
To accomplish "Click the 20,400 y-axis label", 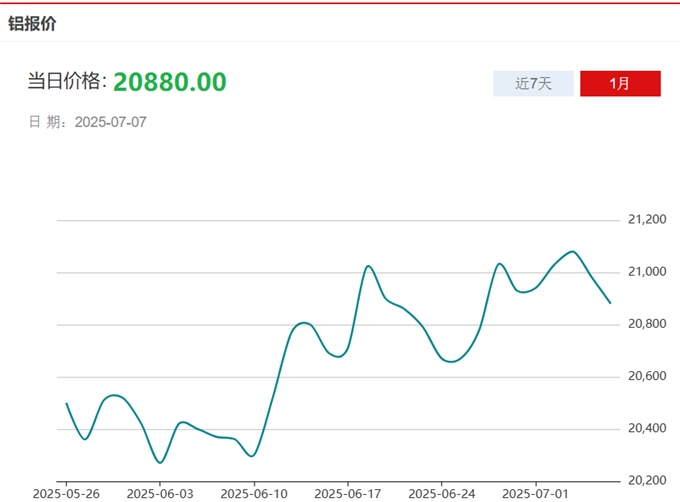I will click(x=646, y=428).
